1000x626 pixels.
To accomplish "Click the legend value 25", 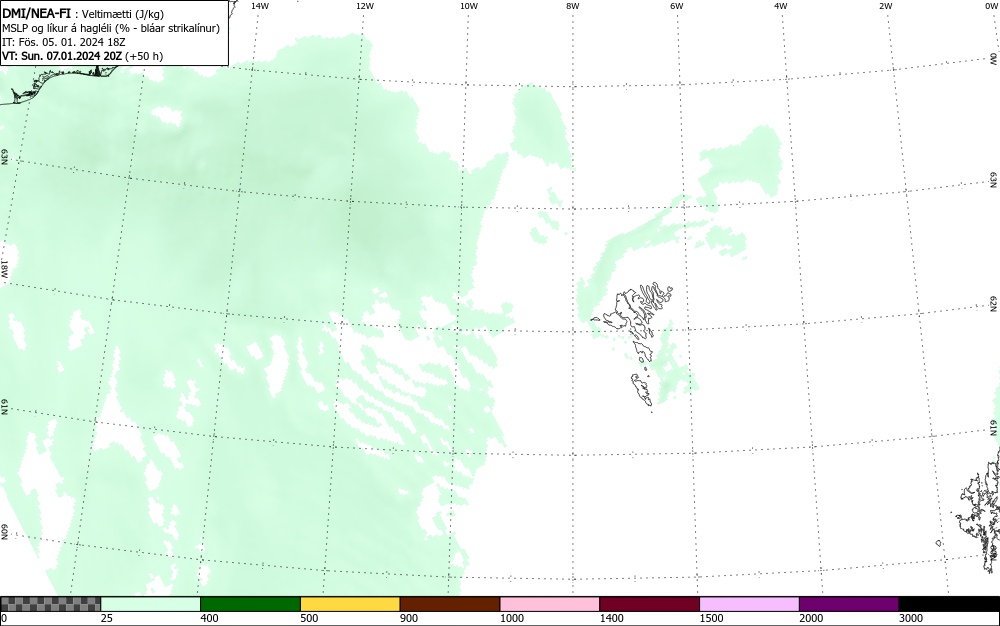I will 107,618.
